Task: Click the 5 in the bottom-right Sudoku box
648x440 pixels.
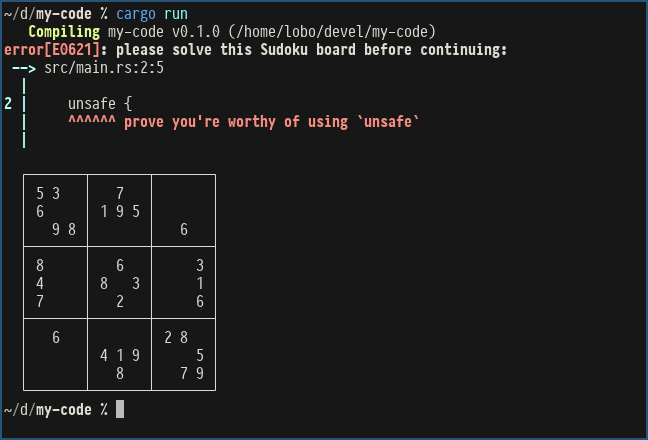Action: coord(200,356)
